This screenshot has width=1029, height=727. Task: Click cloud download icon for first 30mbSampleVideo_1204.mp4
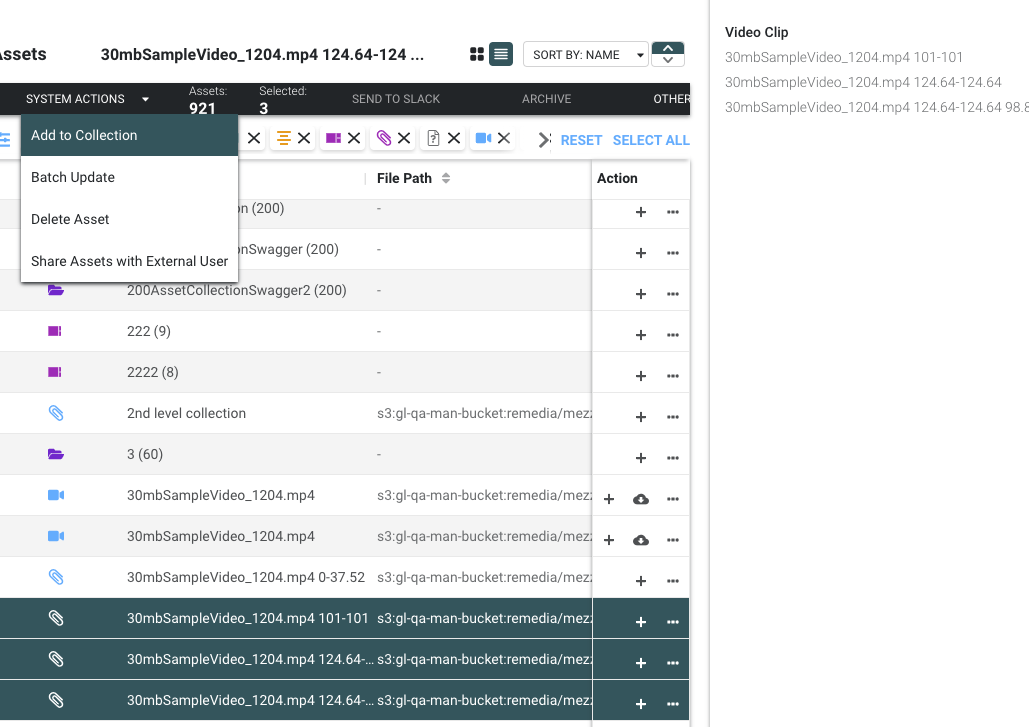641,499
